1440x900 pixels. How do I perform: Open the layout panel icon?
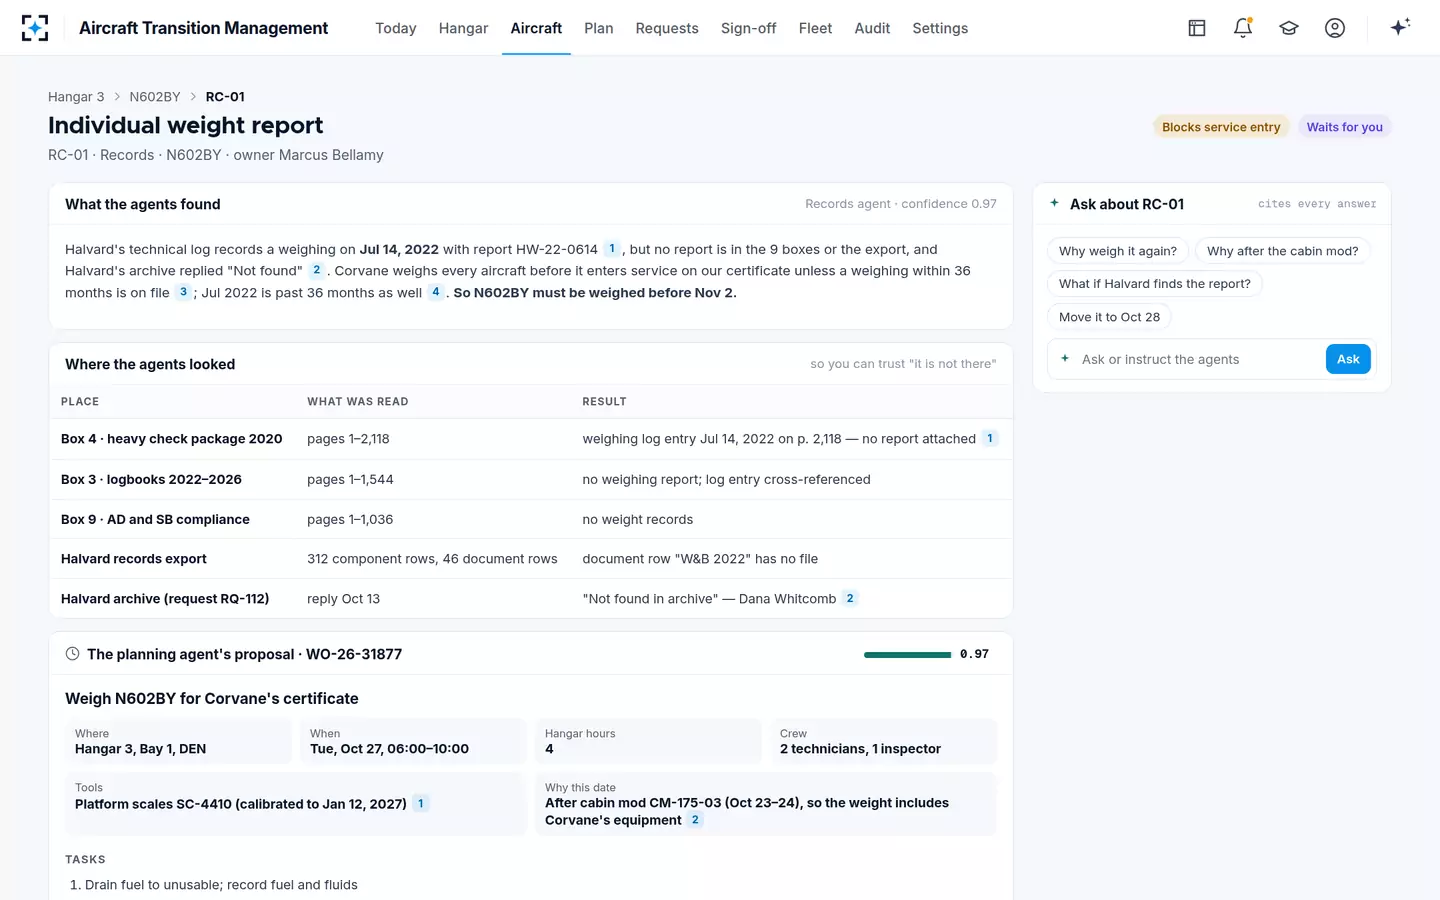1197,28
